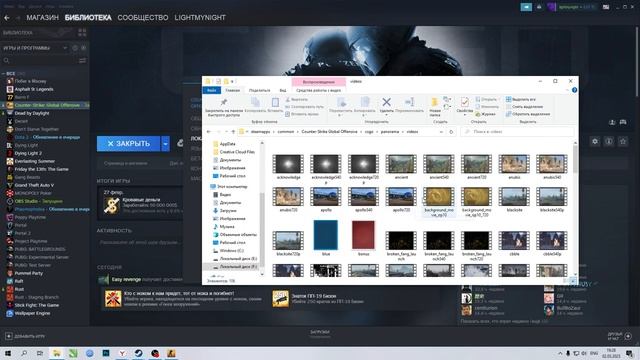The width and height of the screenshot is (640, 360).
Task: Click ДОБАВИТЬ ИГРУ at bottom of Steam
Action: click(25, 336)
